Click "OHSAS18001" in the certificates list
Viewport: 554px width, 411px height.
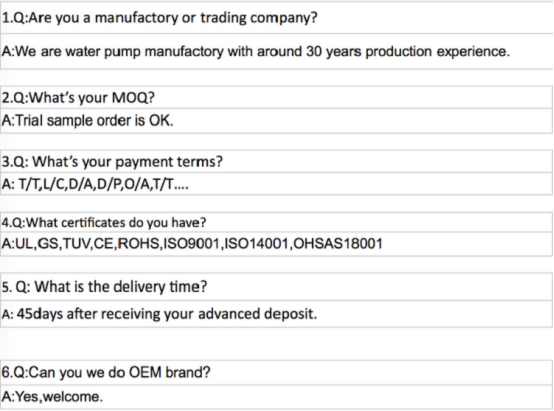click(338, 244)
